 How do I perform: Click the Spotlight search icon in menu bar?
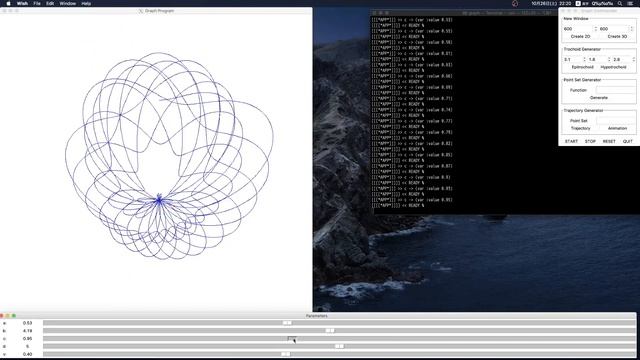(x=620, y=3)
